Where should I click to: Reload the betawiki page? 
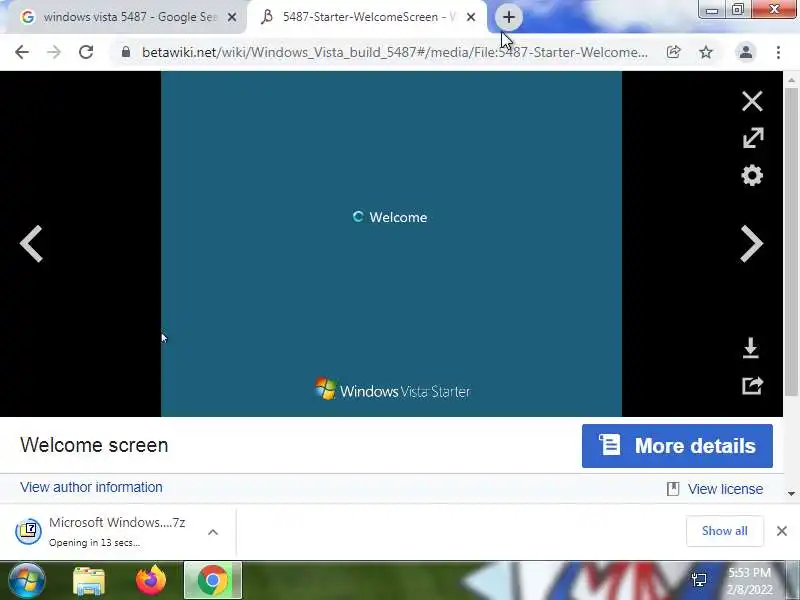tap(86, 52)
